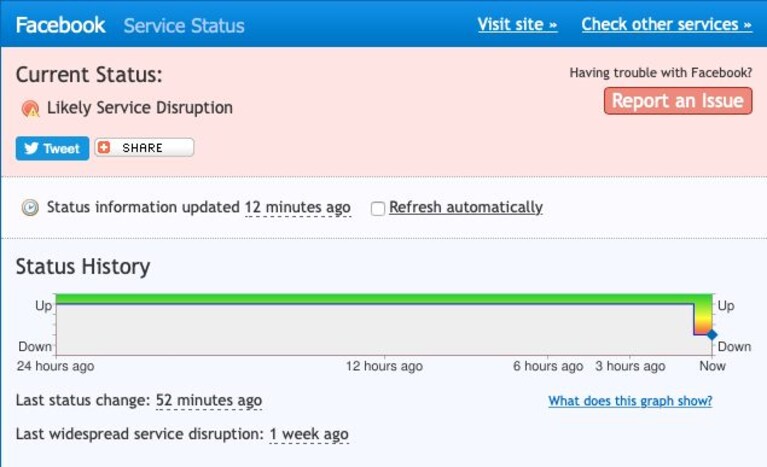The height and width of the screenshot is (467, 767).
Task: Click the Service Status header text
Action: 184,25
